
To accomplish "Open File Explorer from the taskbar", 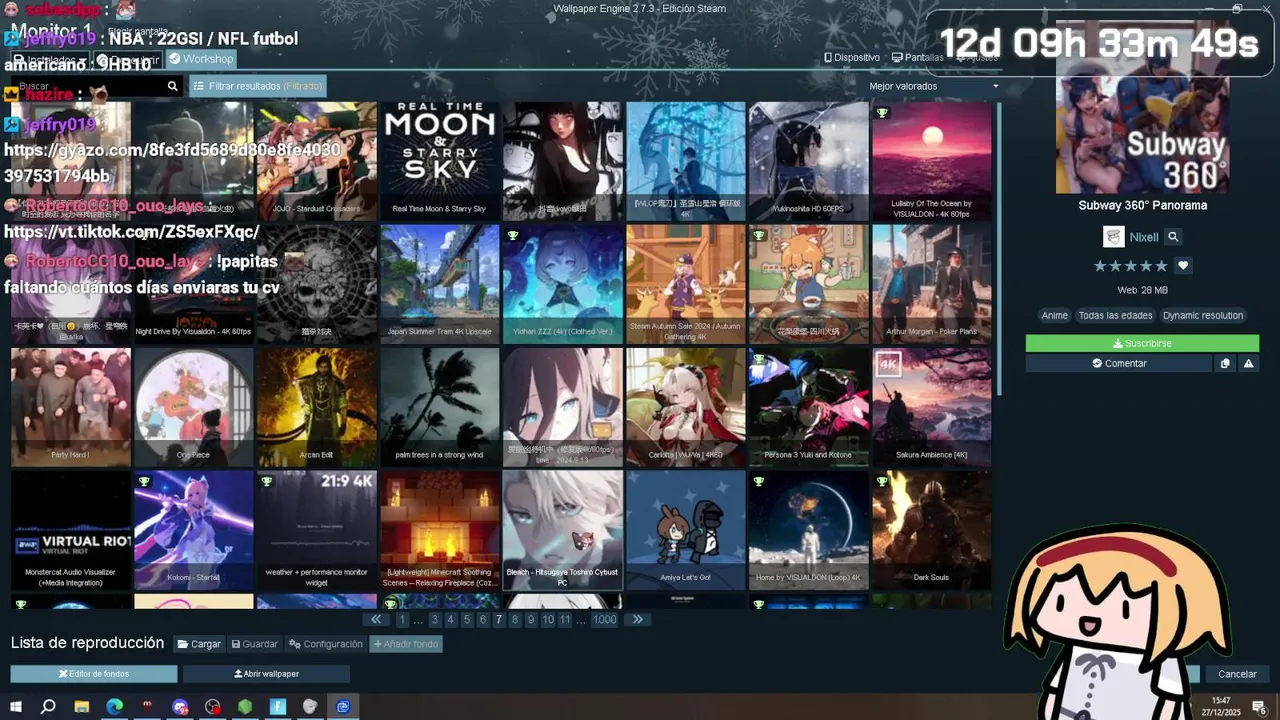I will pyautogui.click(x=82, y=707).
